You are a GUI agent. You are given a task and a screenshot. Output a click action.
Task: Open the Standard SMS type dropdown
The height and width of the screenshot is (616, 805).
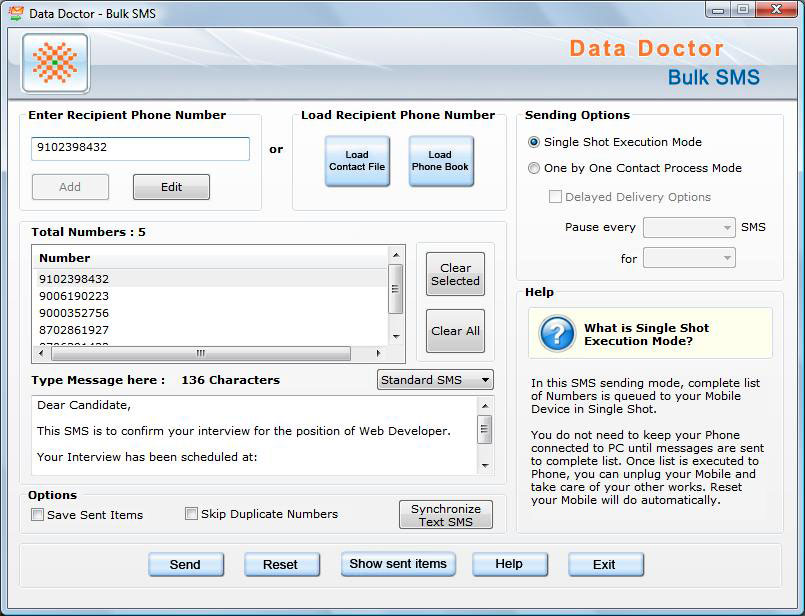435,380
